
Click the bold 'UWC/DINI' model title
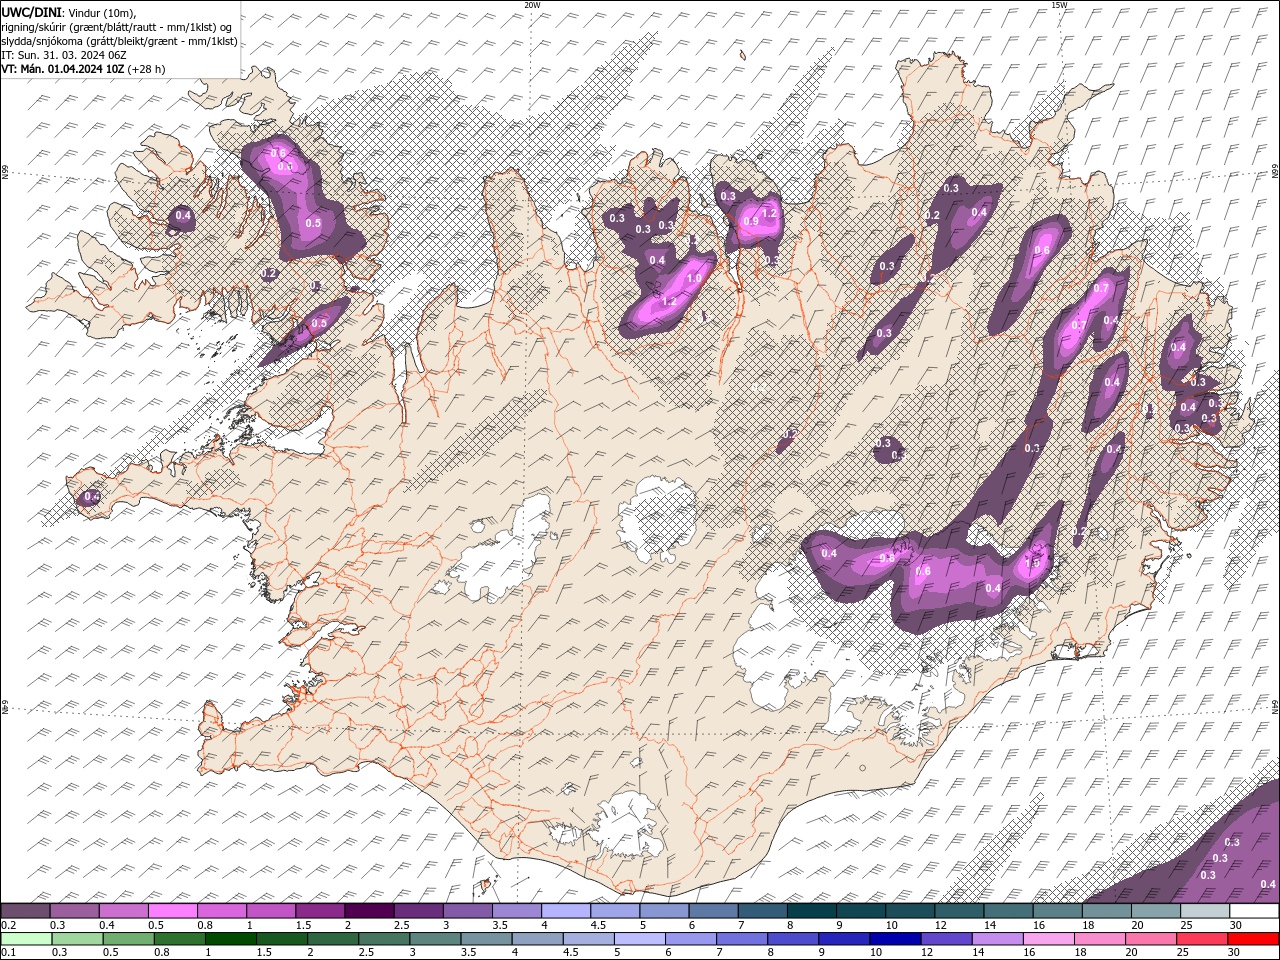(30, 12)
